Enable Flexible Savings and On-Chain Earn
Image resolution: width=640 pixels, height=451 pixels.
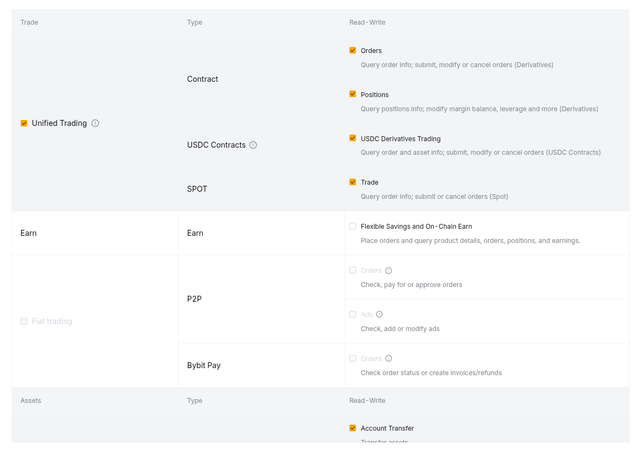[x=353, y=226]
